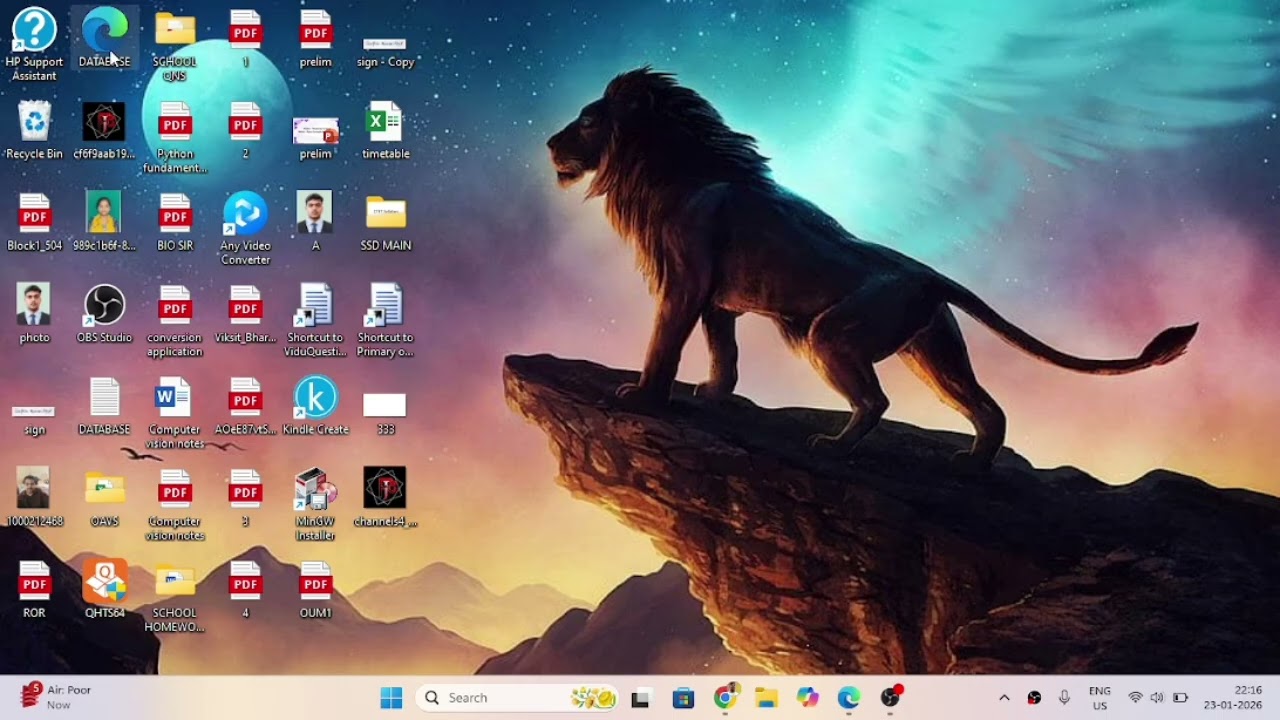This screenshot has height=720, width=1280.
Task: Open Python fundamentals PDF
Action: coord(175,137)
